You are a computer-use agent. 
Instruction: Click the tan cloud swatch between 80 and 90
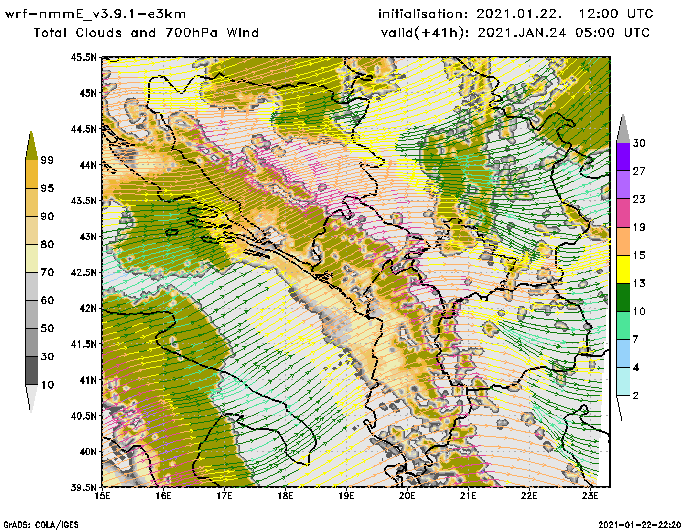click(x=31, y=230)
